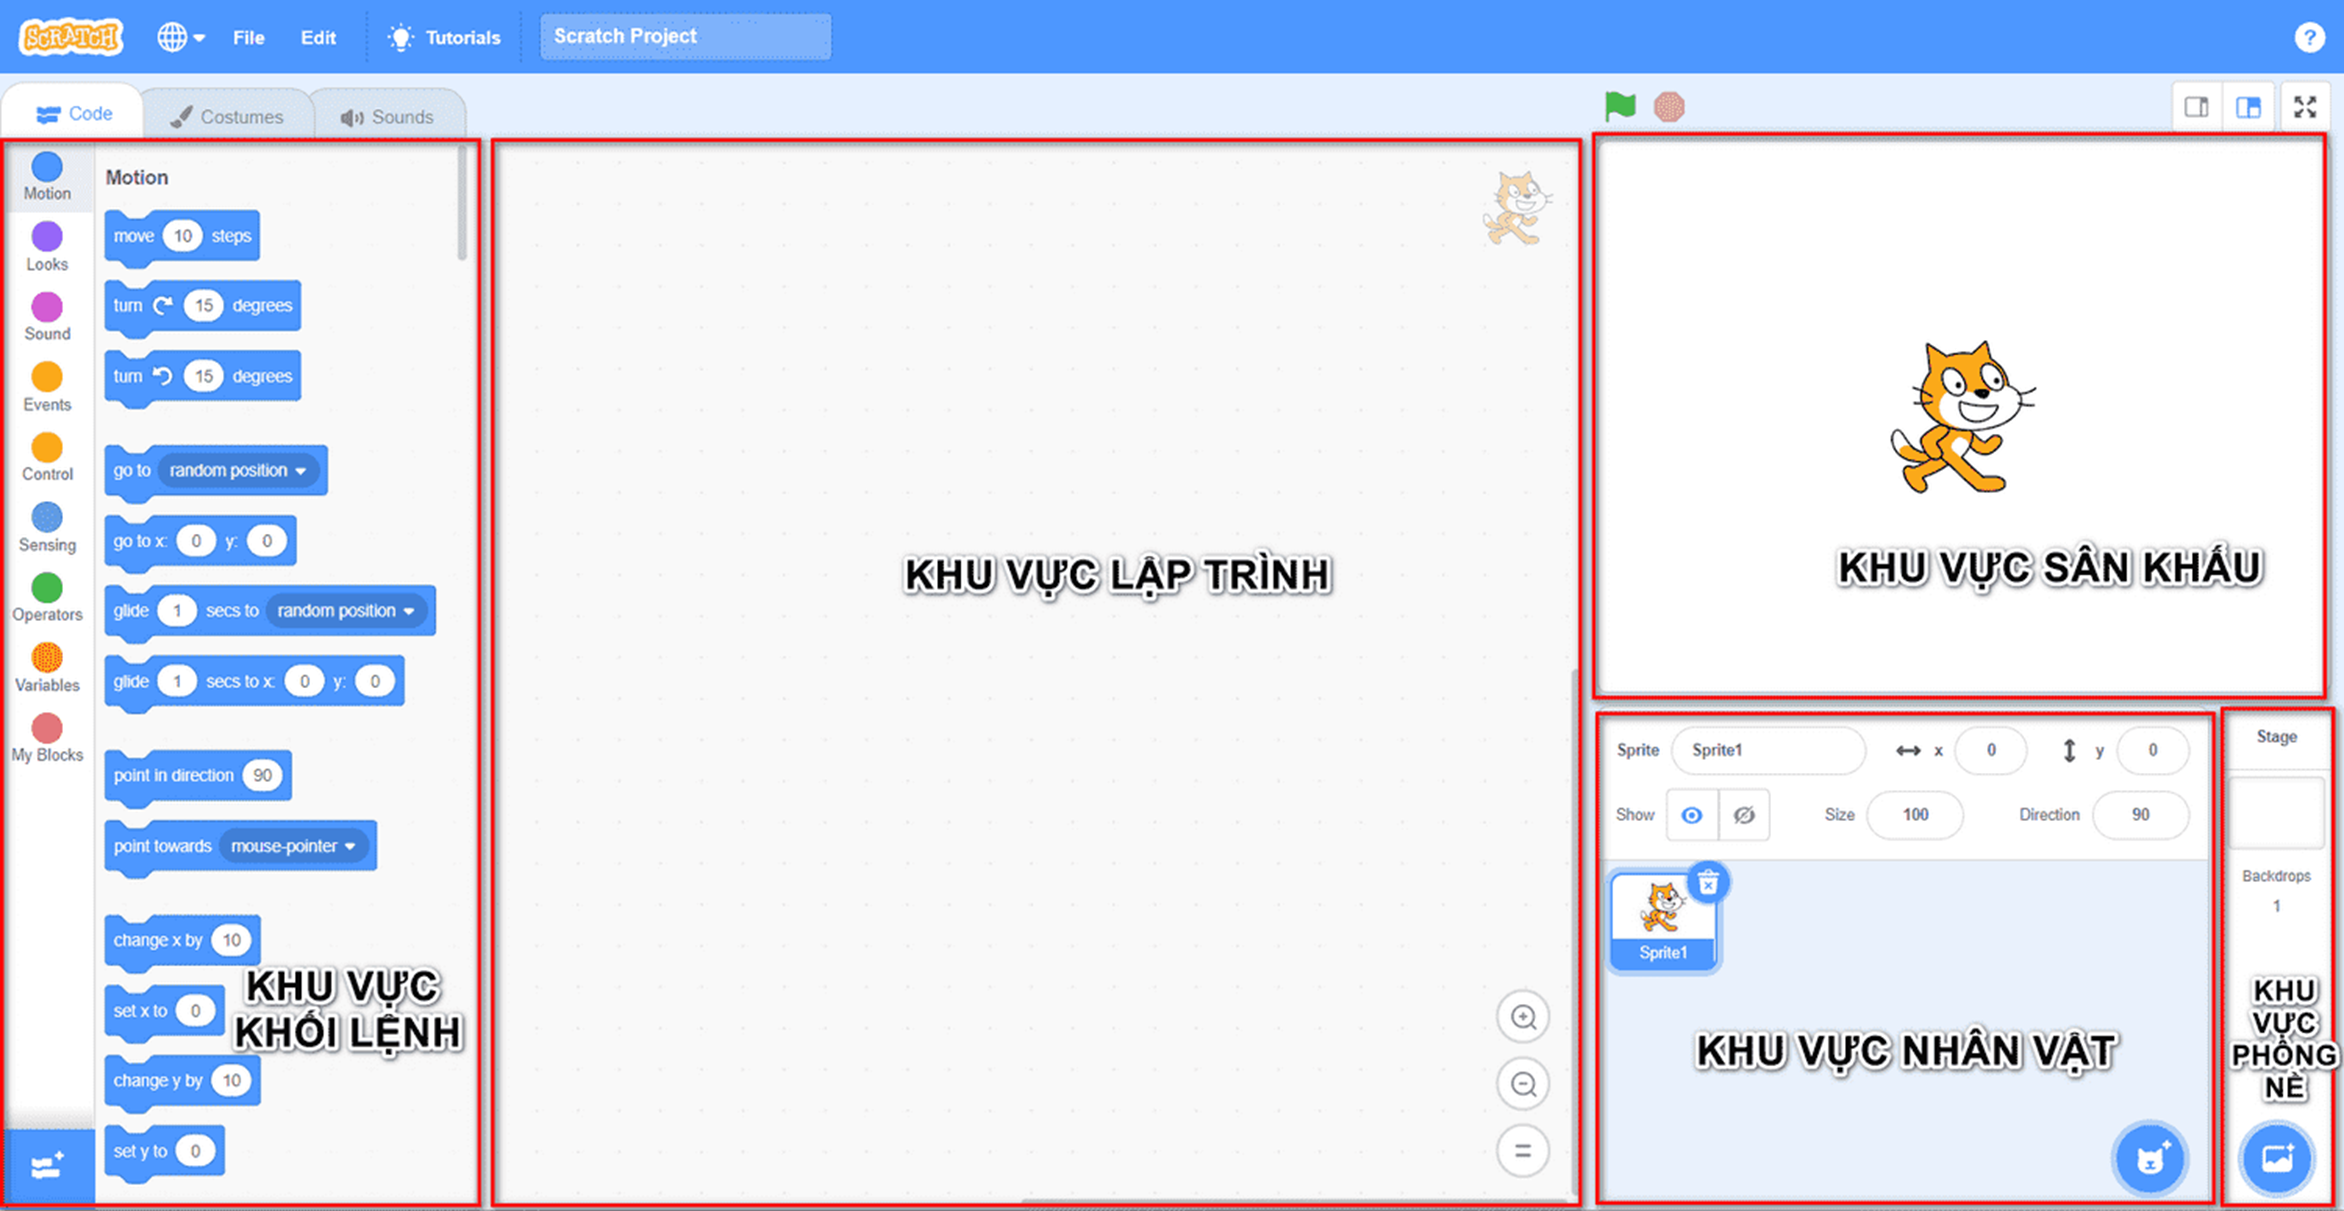Viewport: 2344px width, 1211px height.
Task: Select the Sound block category
Action: (47, 317)
